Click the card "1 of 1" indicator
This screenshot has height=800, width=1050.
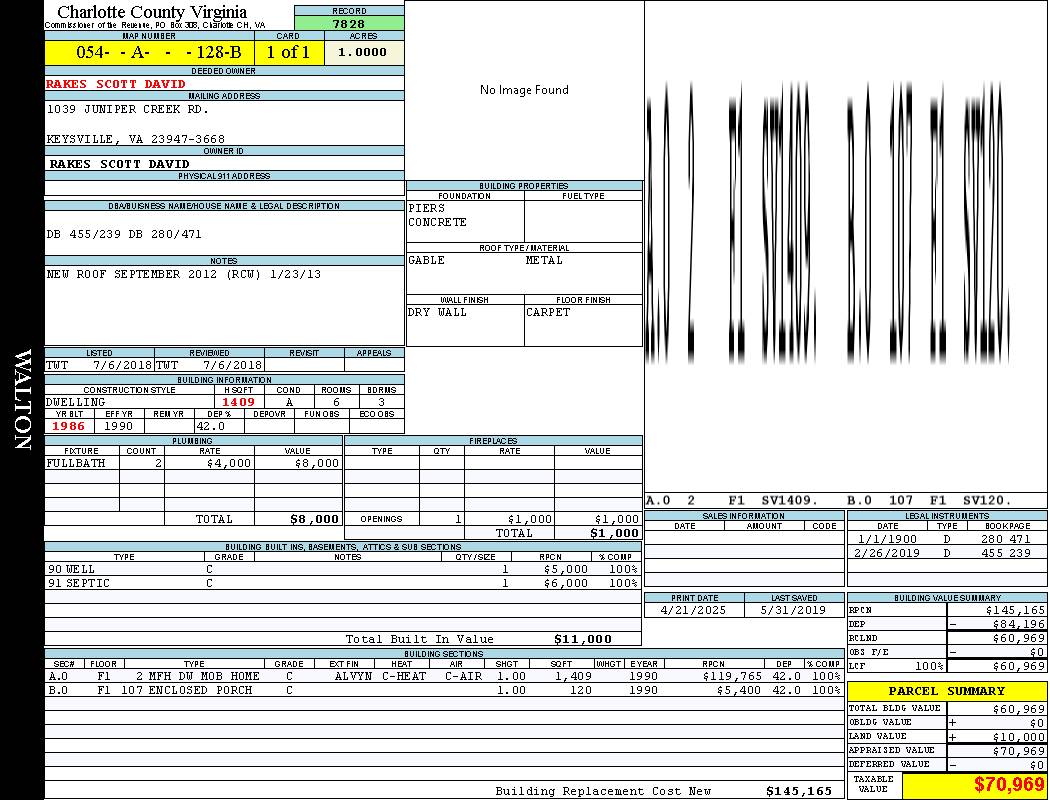coord(288,52)
